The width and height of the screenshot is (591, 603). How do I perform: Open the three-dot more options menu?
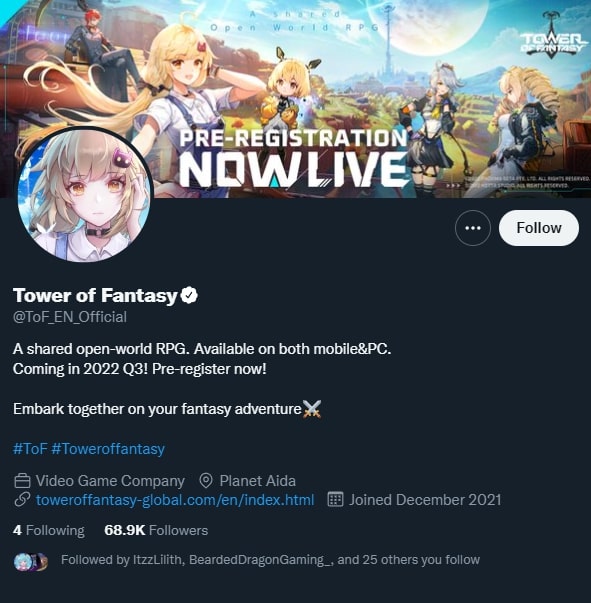point(473,228)
